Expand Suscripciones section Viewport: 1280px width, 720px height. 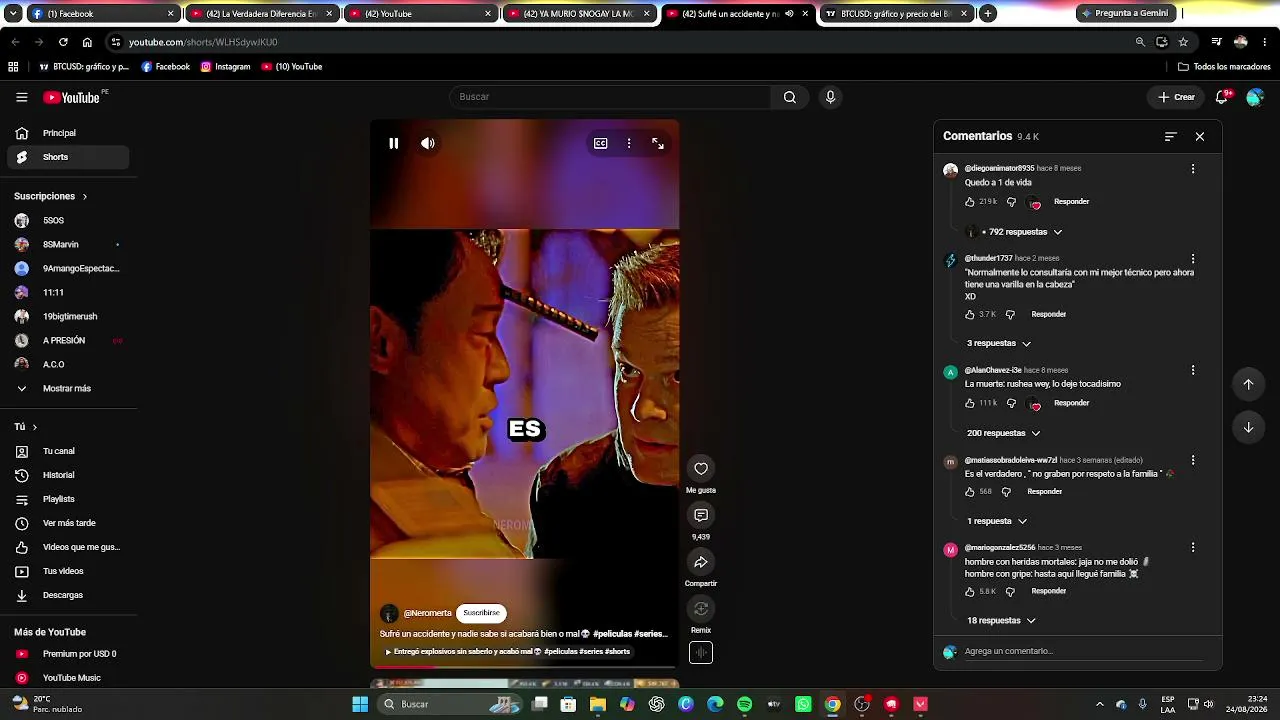point(51,196)
